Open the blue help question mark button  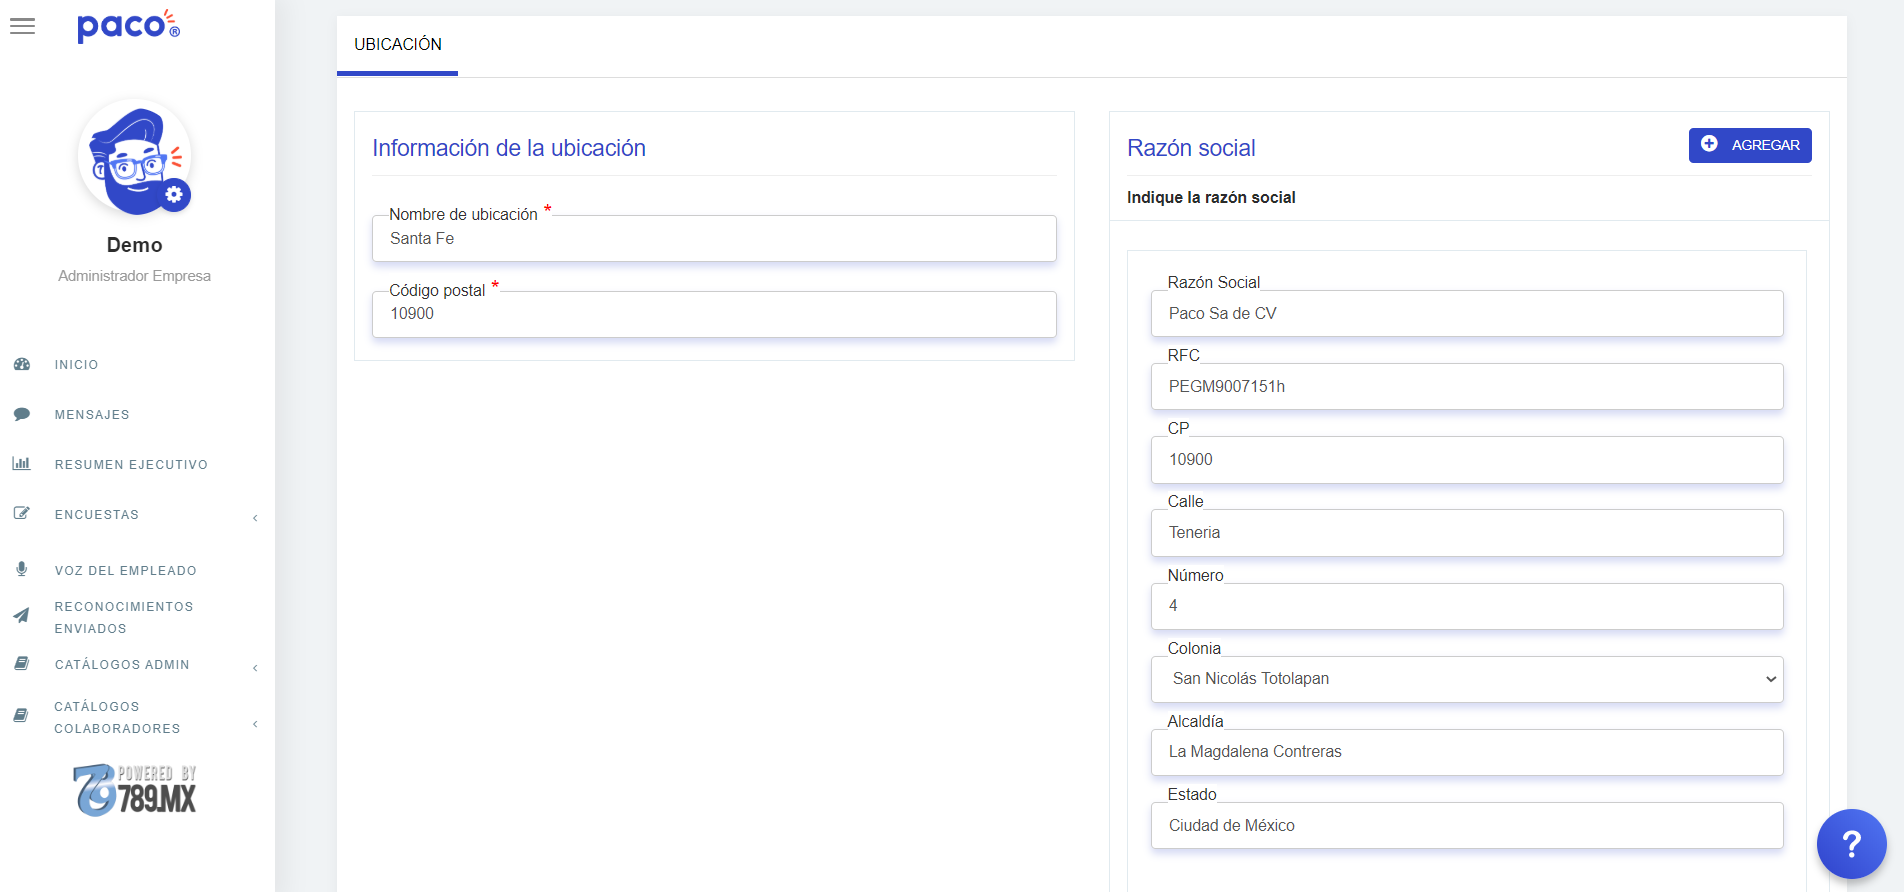[x=1851, y=843]
